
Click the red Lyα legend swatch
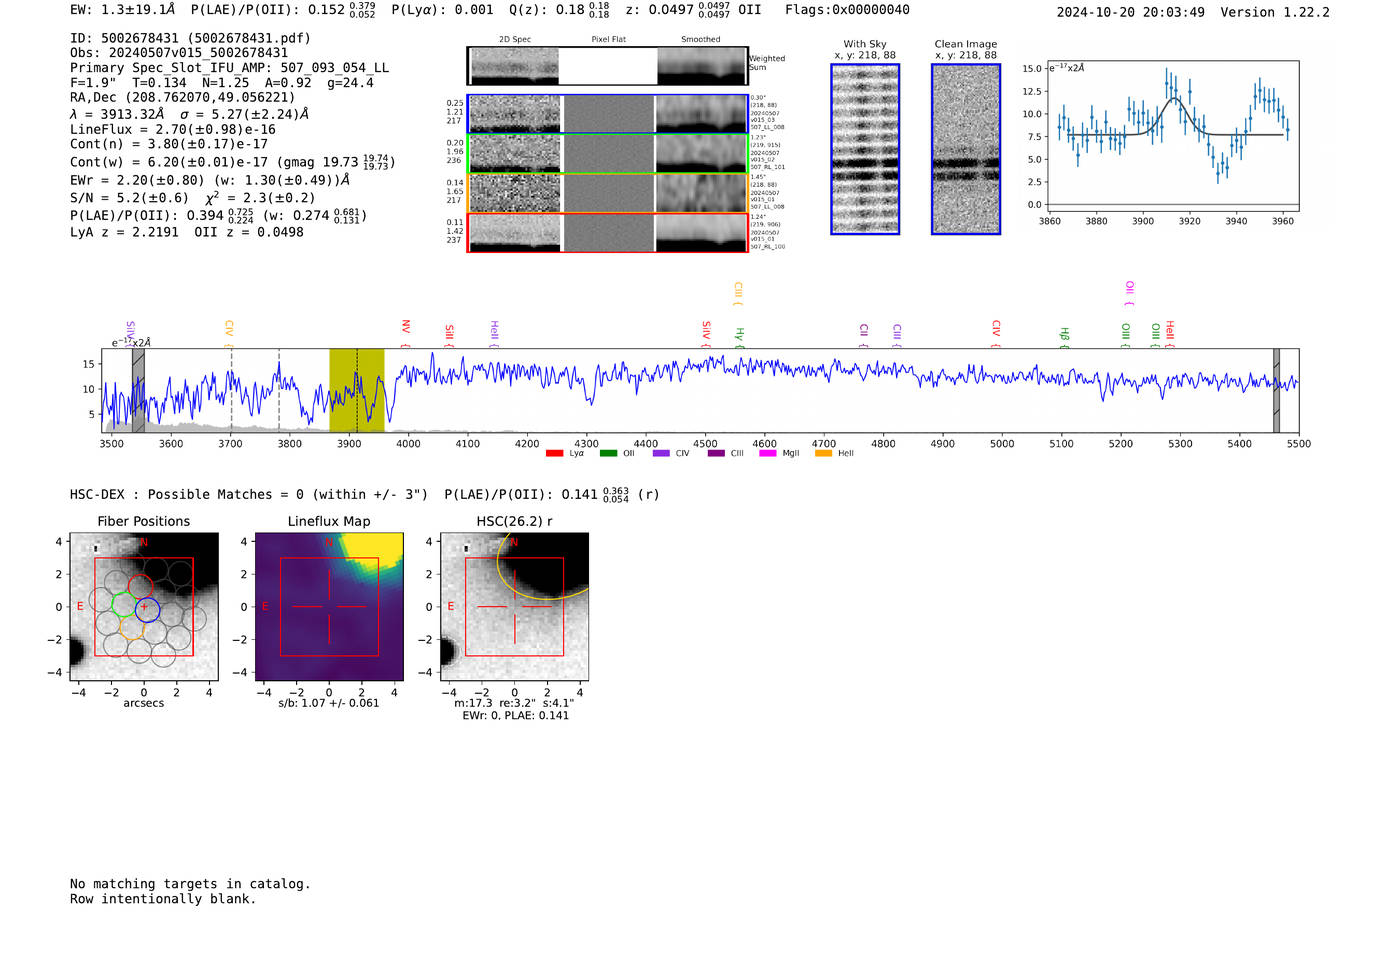(x=554, y=454)
